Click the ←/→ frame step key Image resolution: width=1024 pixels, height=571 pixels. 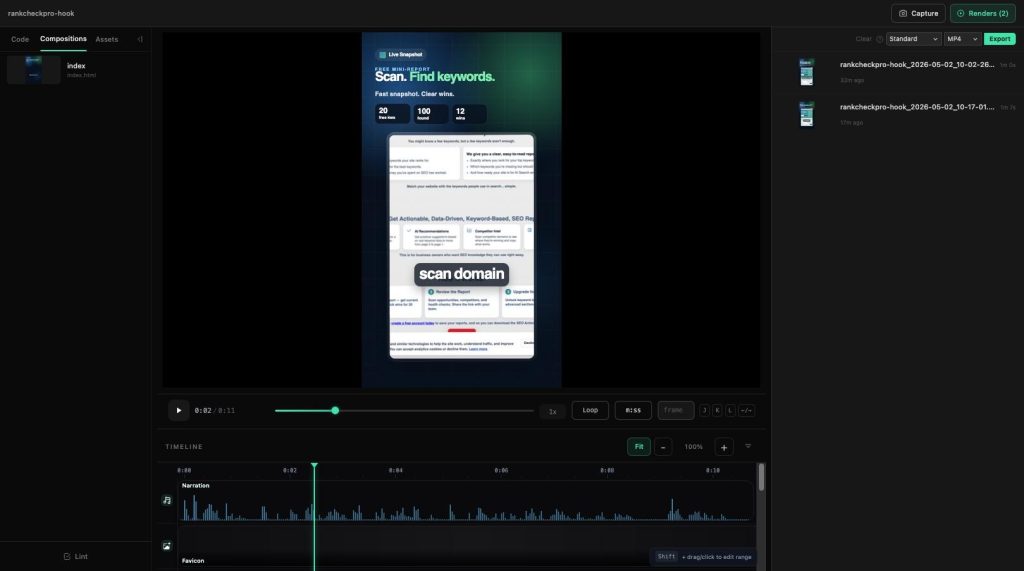[x=746, y=410]
